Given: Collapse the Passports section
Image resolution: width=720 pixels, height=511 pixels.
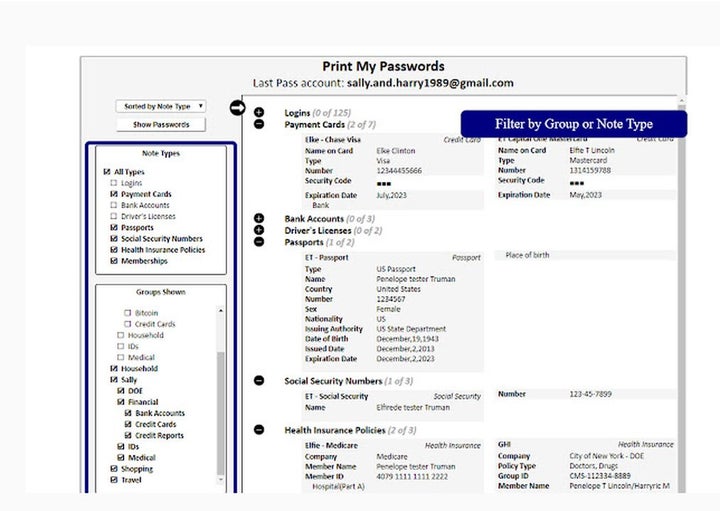Looking at the screenshot, I should pyautogui.click(x=259, y=242).
